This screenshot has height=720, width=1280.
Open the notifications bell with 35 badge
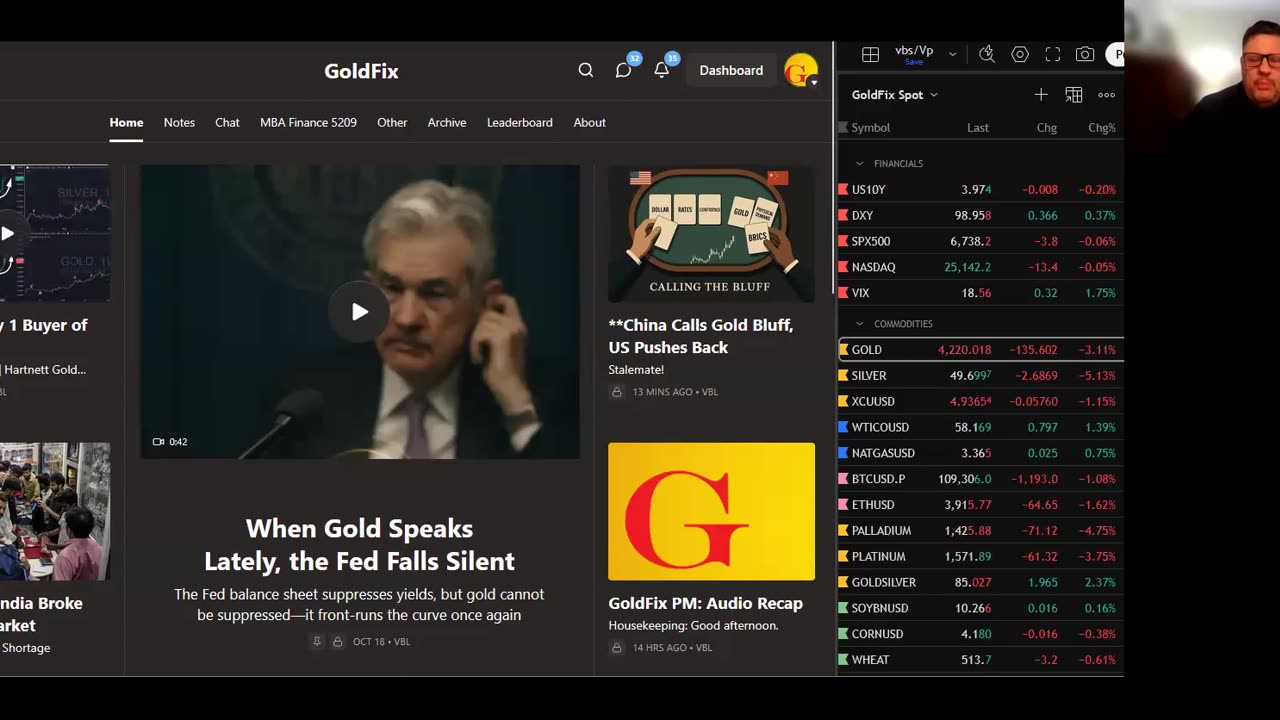662,70
